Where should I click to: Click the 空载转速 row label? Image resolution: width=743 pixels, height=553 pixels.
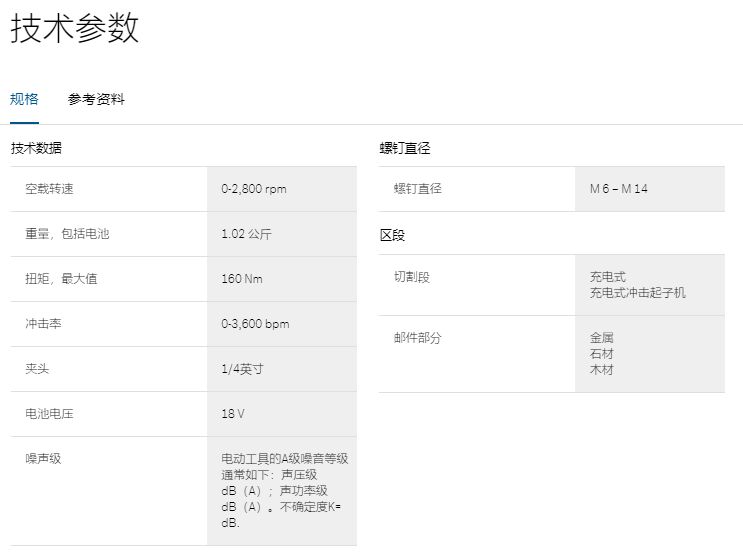coord(50,189)
